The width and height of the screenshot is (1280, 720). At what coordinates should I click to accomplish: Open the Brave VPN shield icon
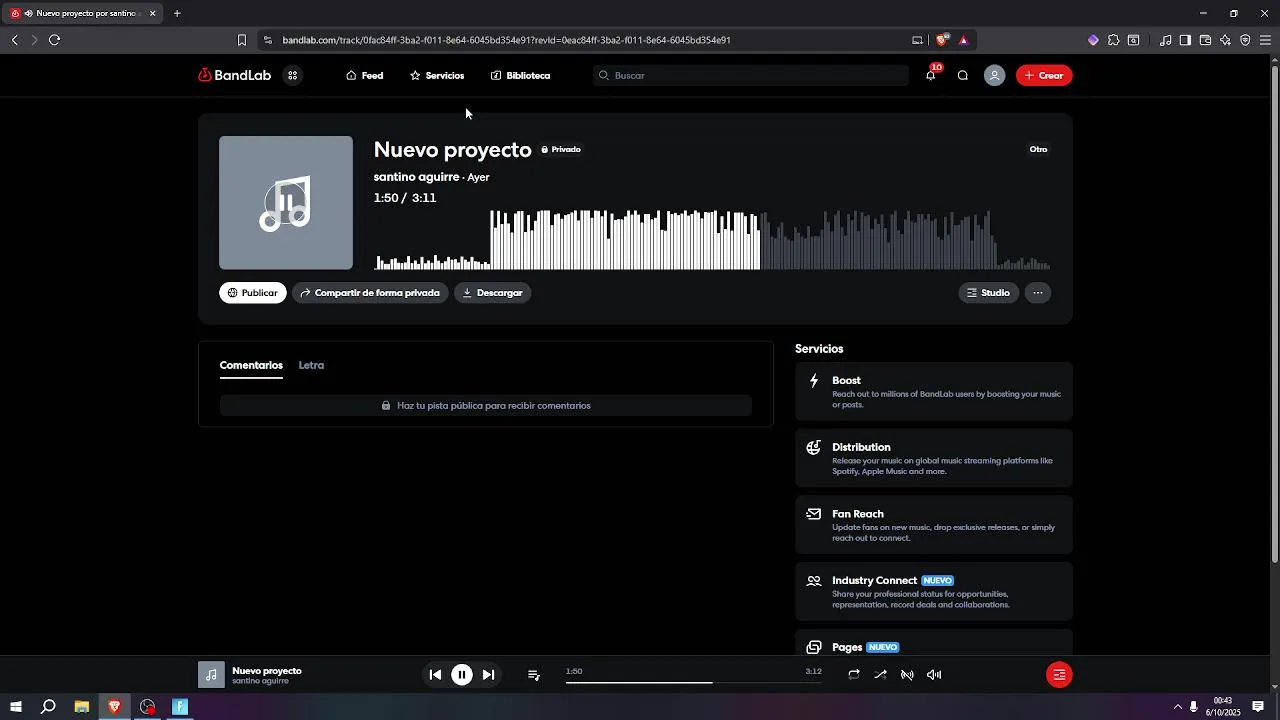point(1245,40)
